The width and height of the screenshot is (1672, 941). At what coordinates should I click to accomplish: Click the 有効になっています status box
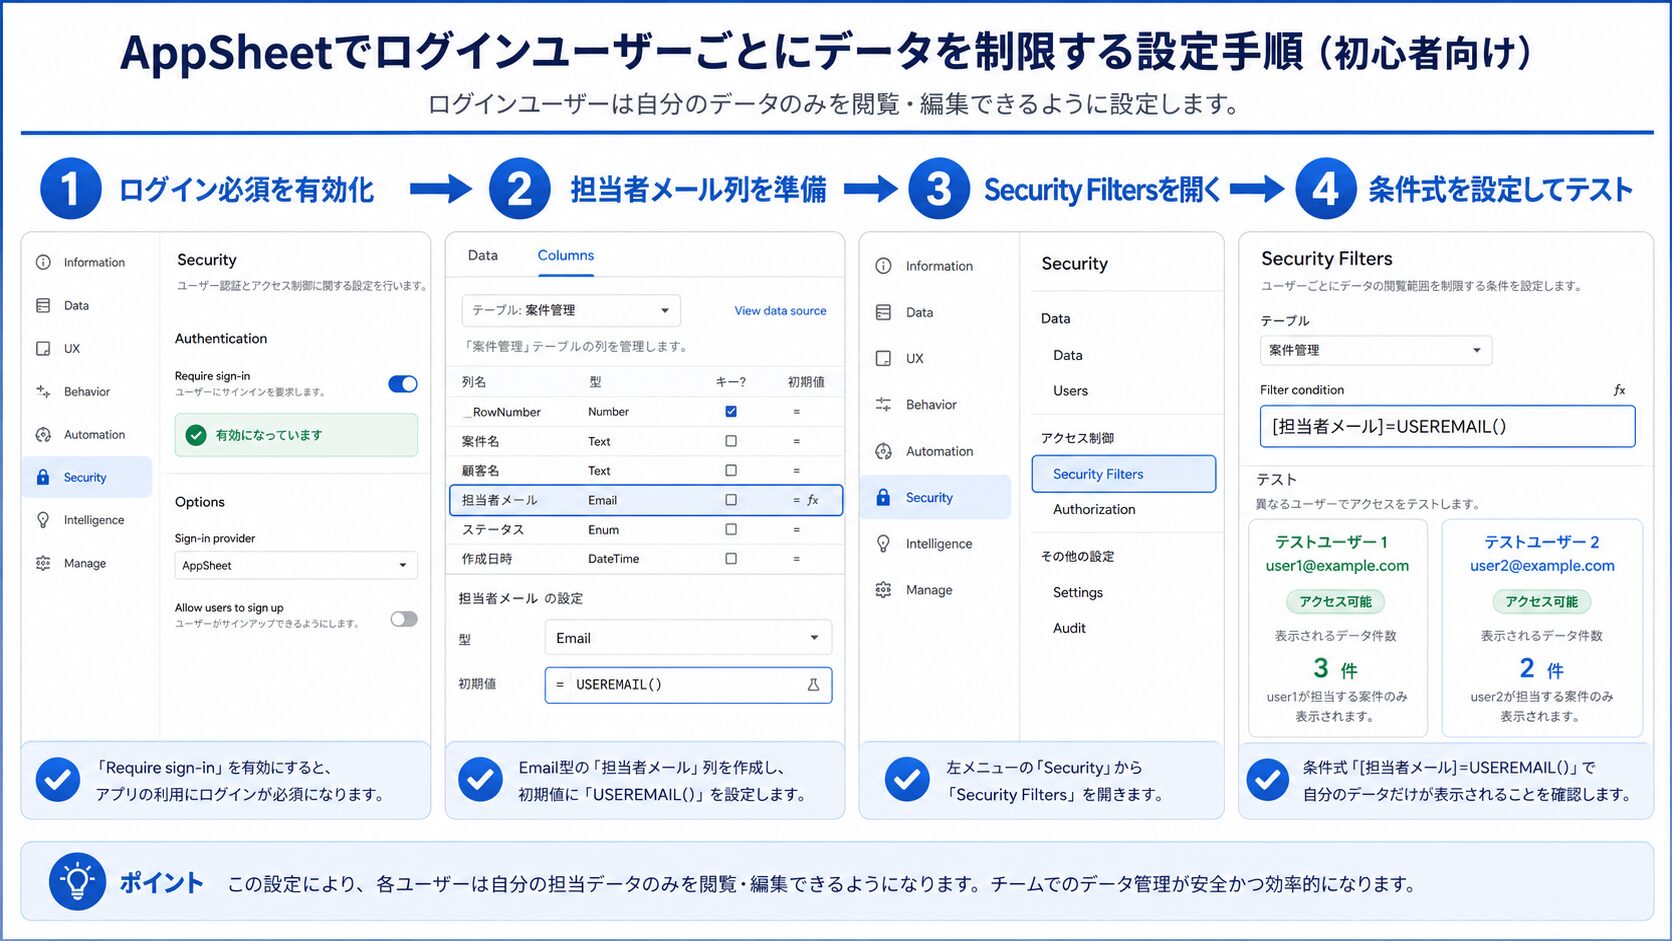pyautogui.click(x=296, y=435)
